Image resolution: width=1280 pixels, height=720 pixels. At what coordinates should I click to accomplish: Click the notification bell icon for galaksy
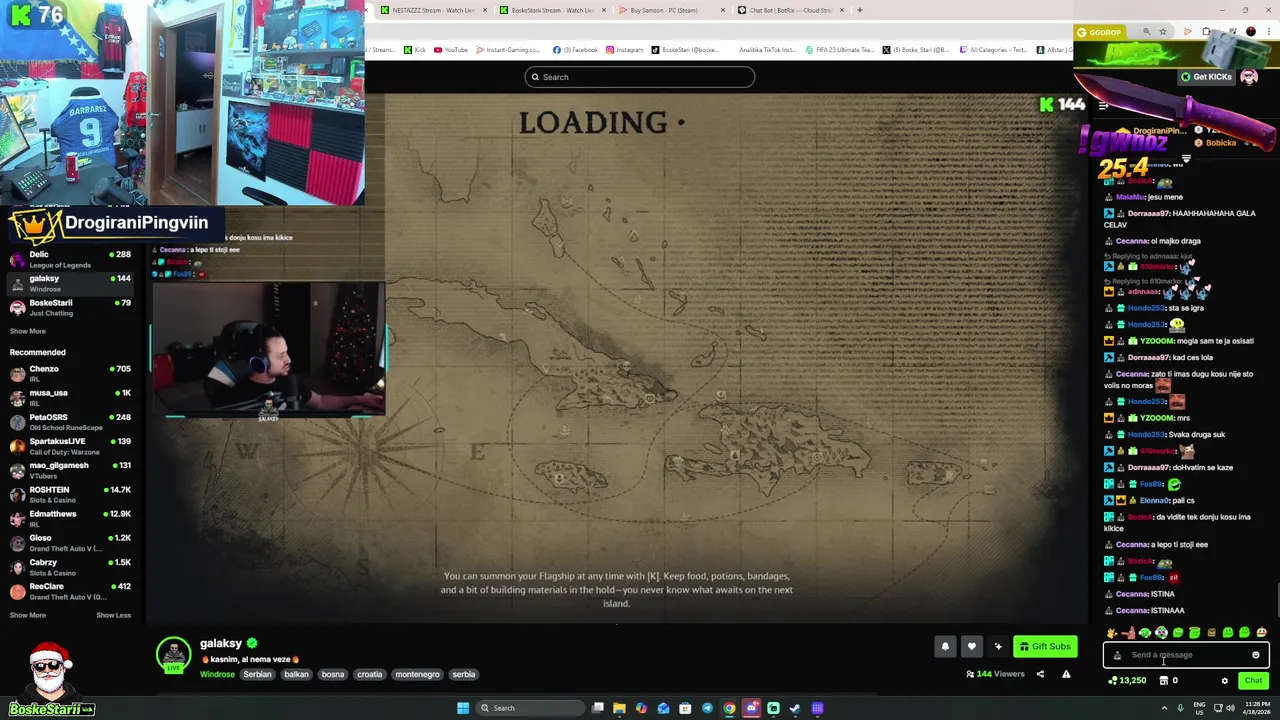click(x=945, y=646)
